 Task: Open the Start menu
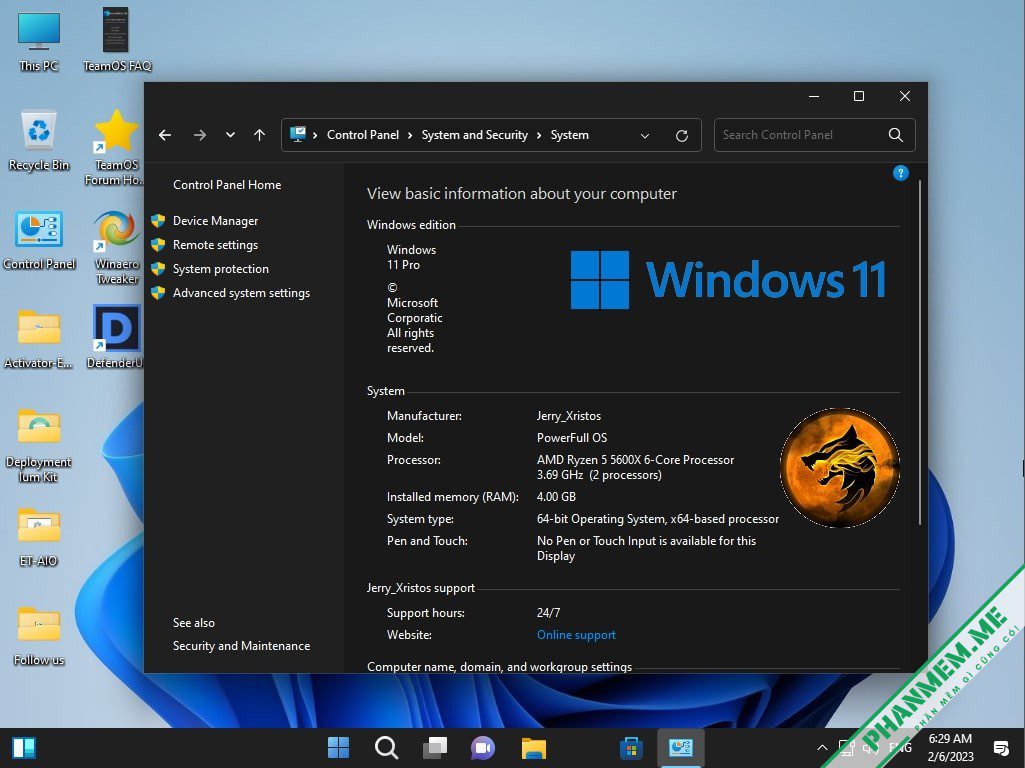338,747
